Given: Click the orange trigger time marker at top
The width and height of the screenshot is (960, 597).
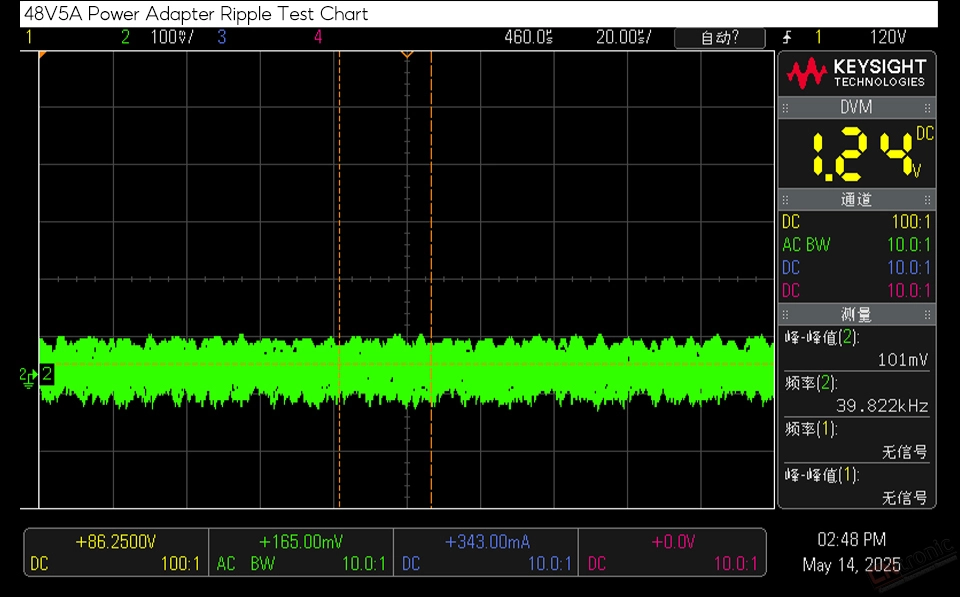Looking at the screenshot, I should click(407, 55).
